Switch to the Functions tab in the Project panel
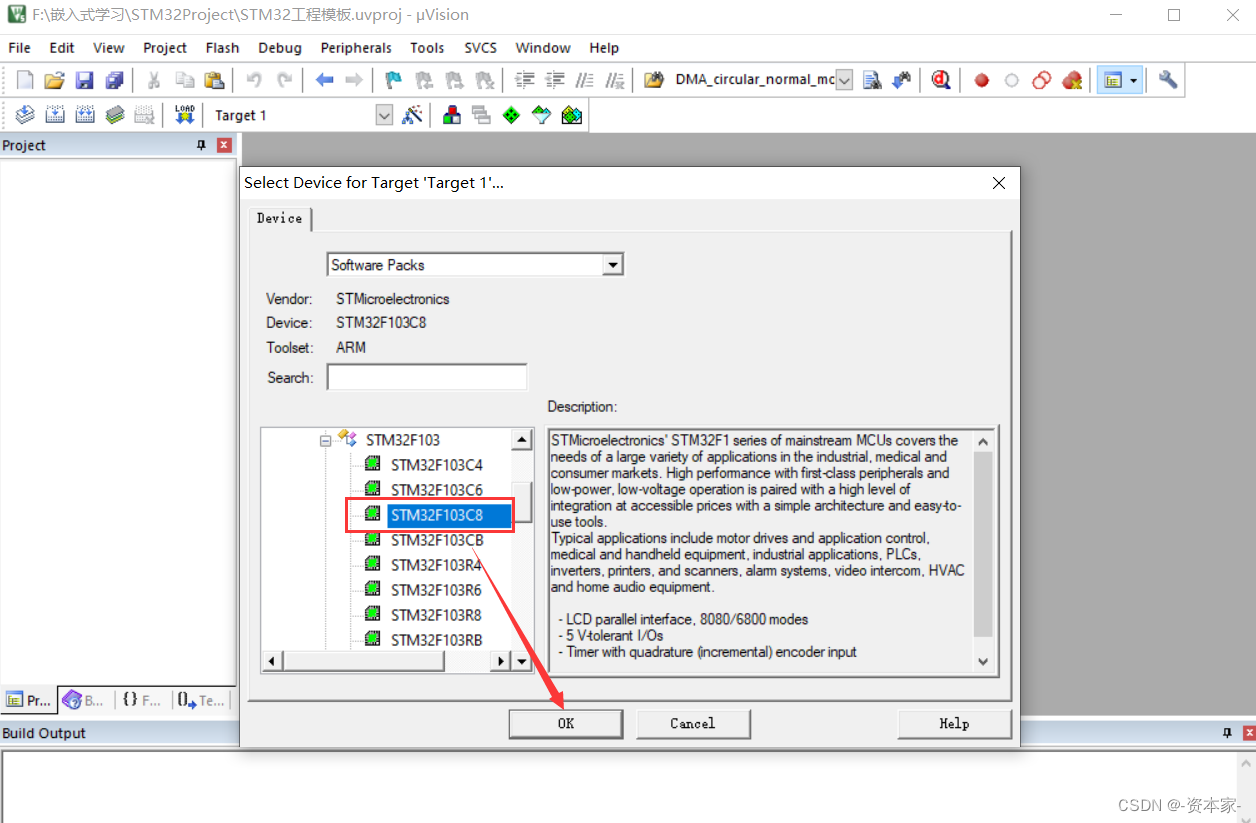This screenshot has height=823, width=1256. coord(141,700)
